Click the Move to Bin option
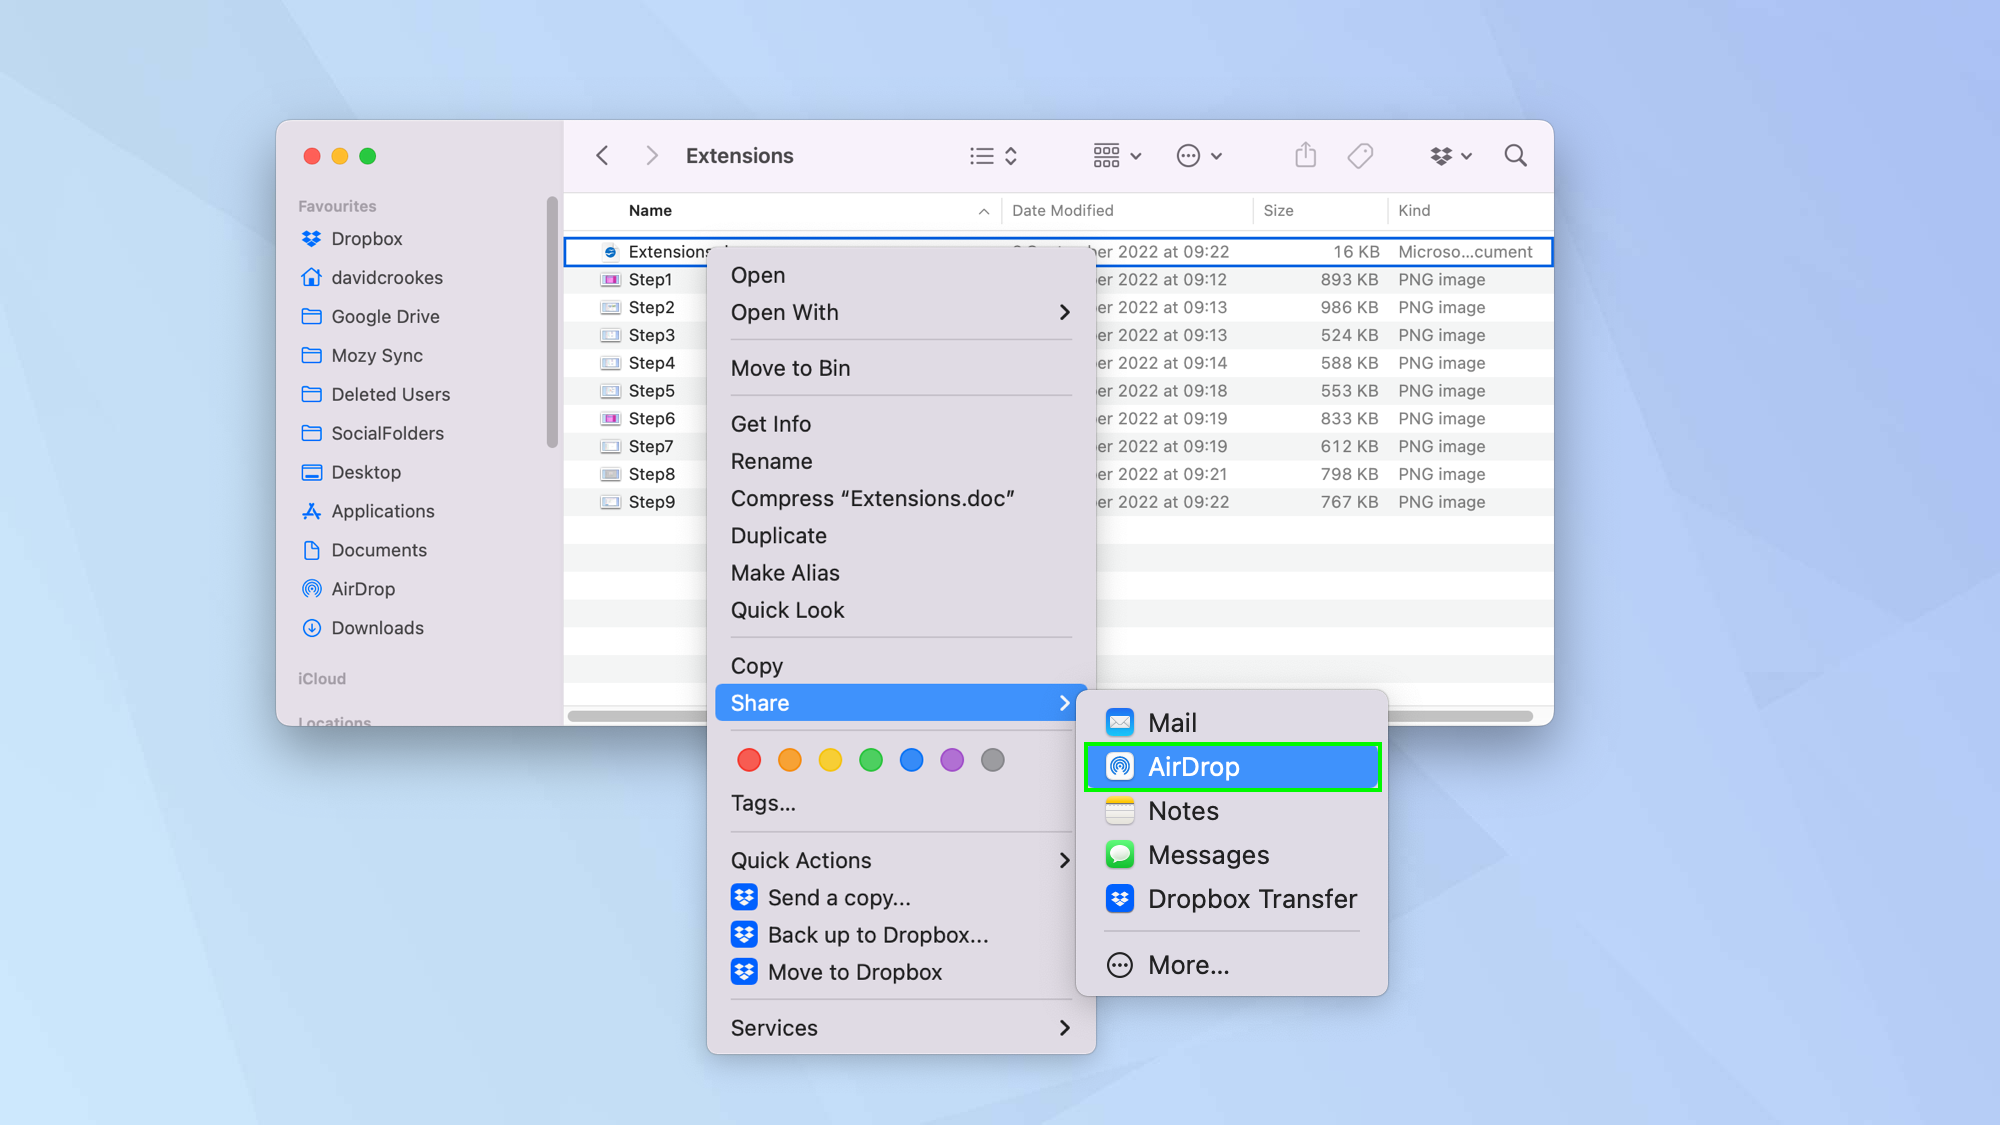2000x1125 pixels. click(790, 368)
